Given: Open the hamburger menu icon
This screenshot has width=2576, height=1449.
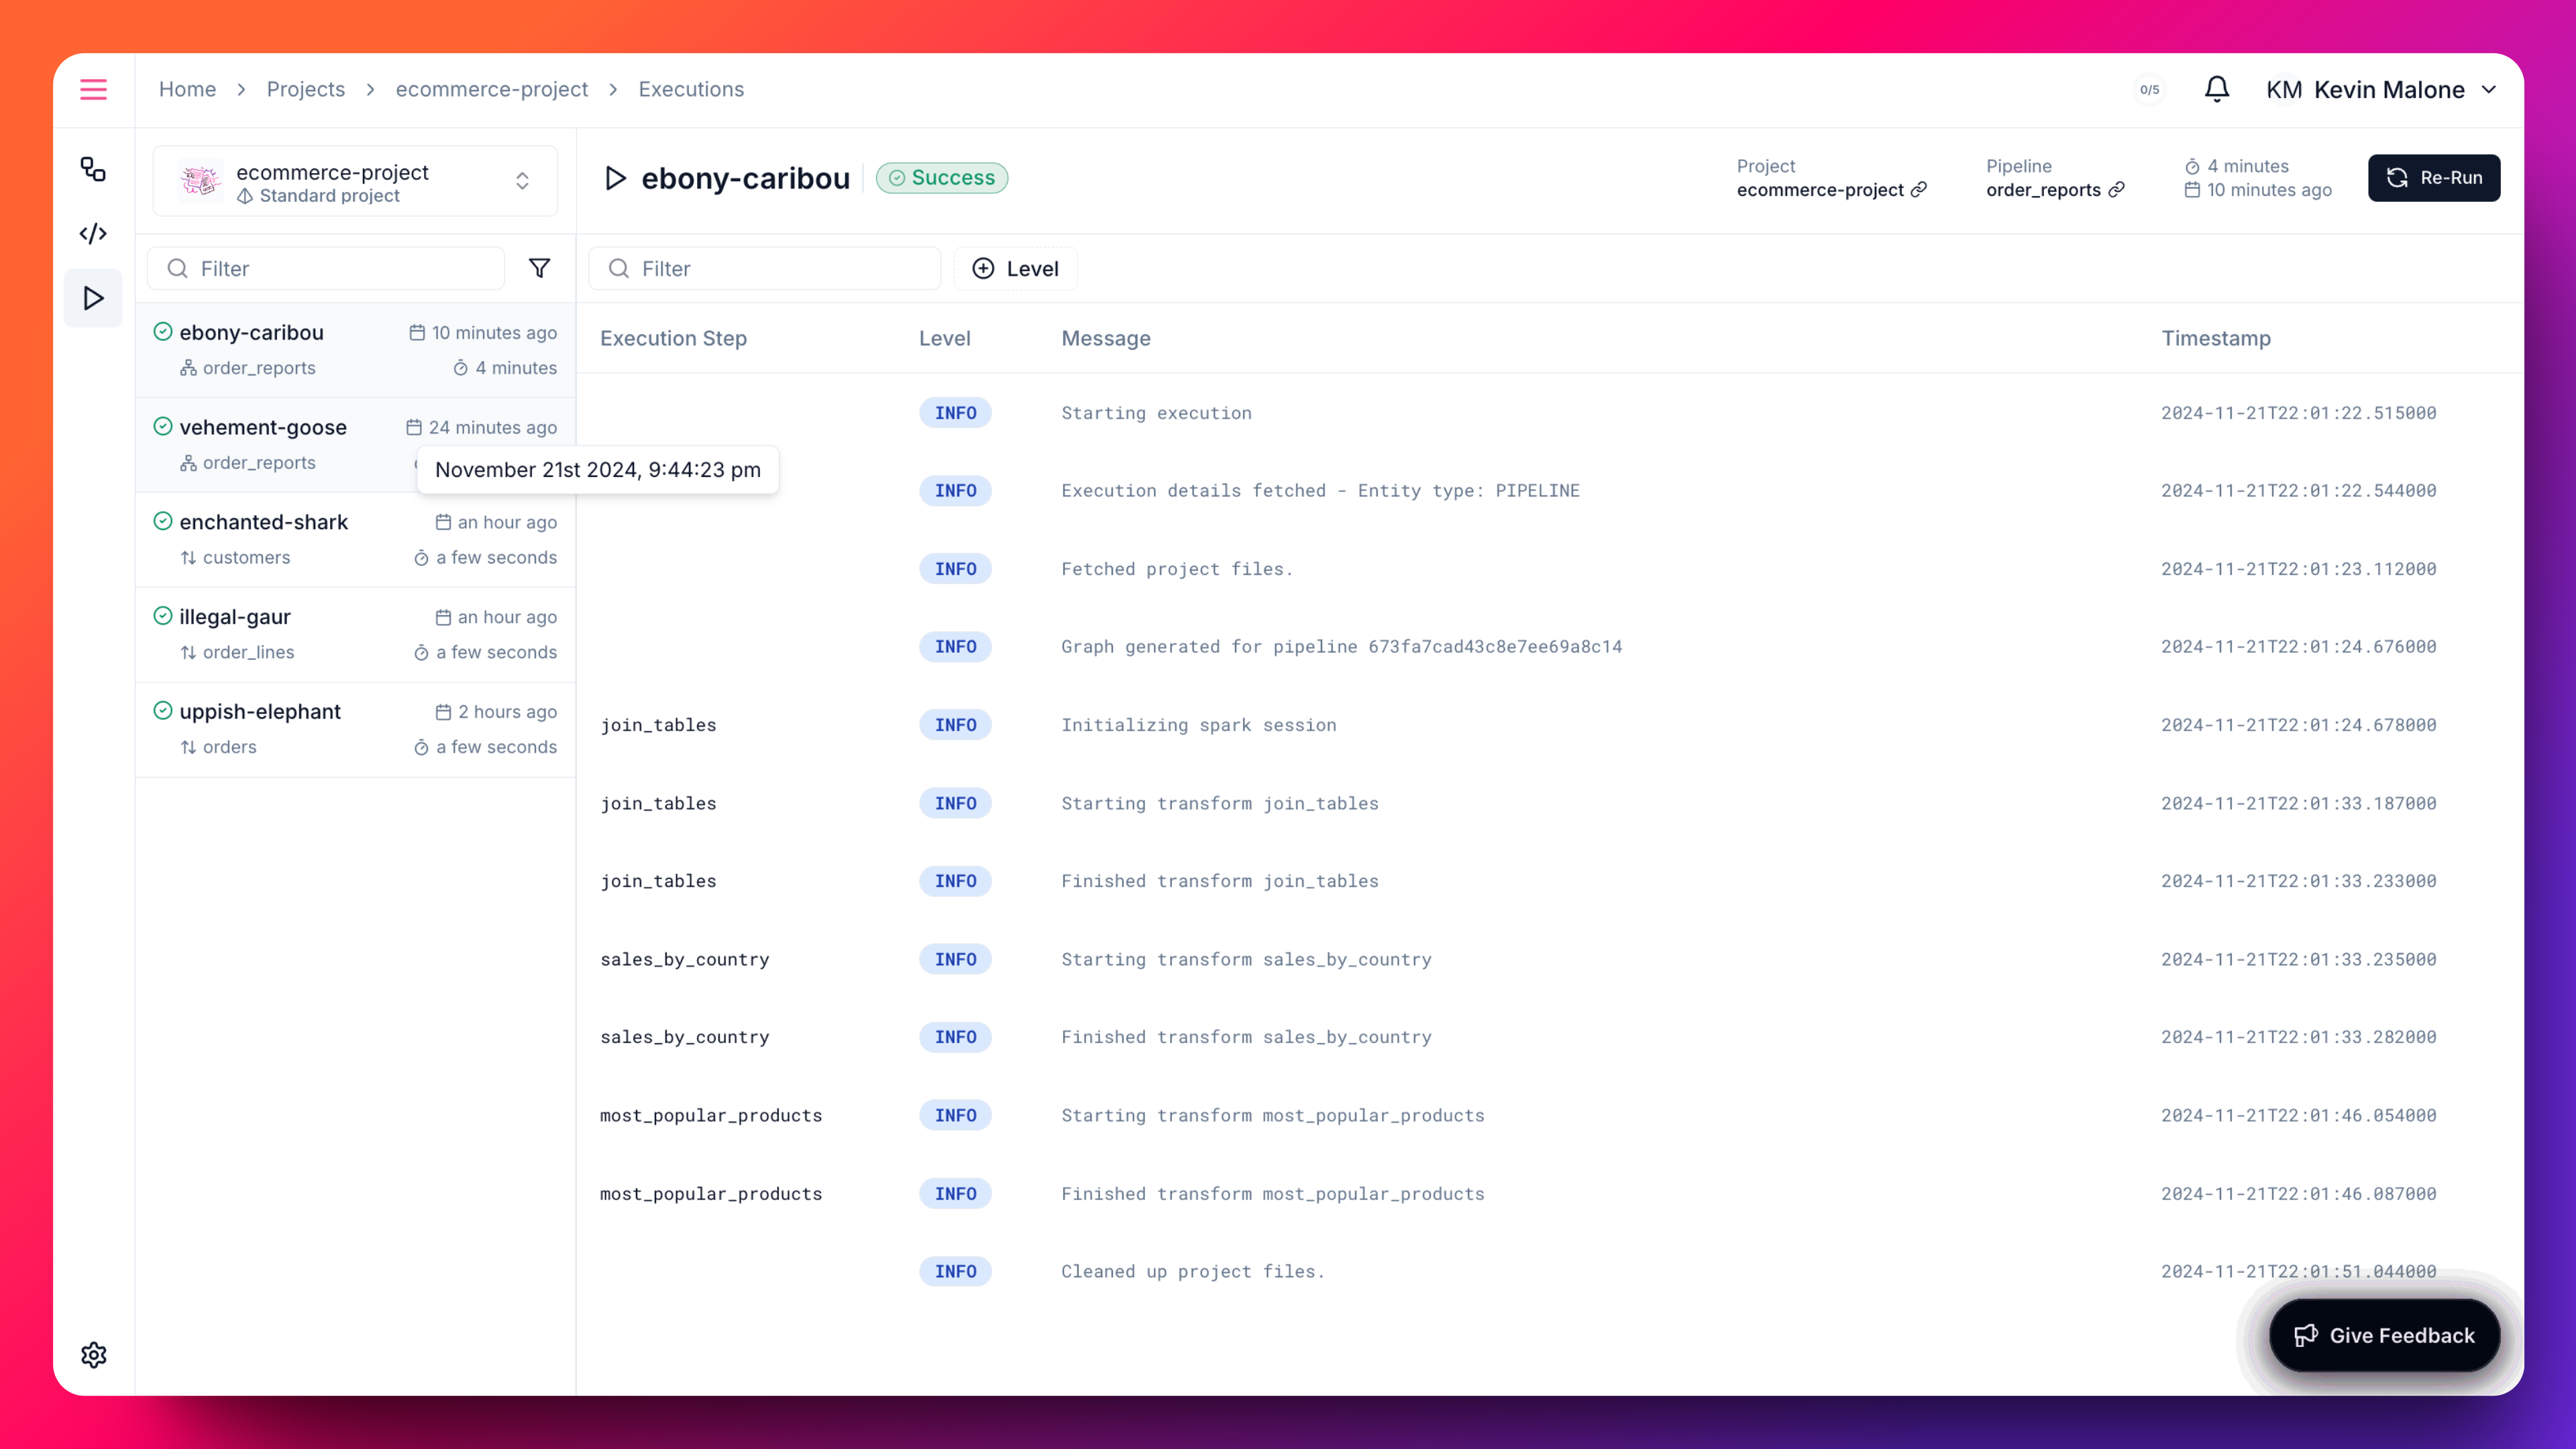Looking at the screenshot, I should pyautogui.click(x=93, y=90).
